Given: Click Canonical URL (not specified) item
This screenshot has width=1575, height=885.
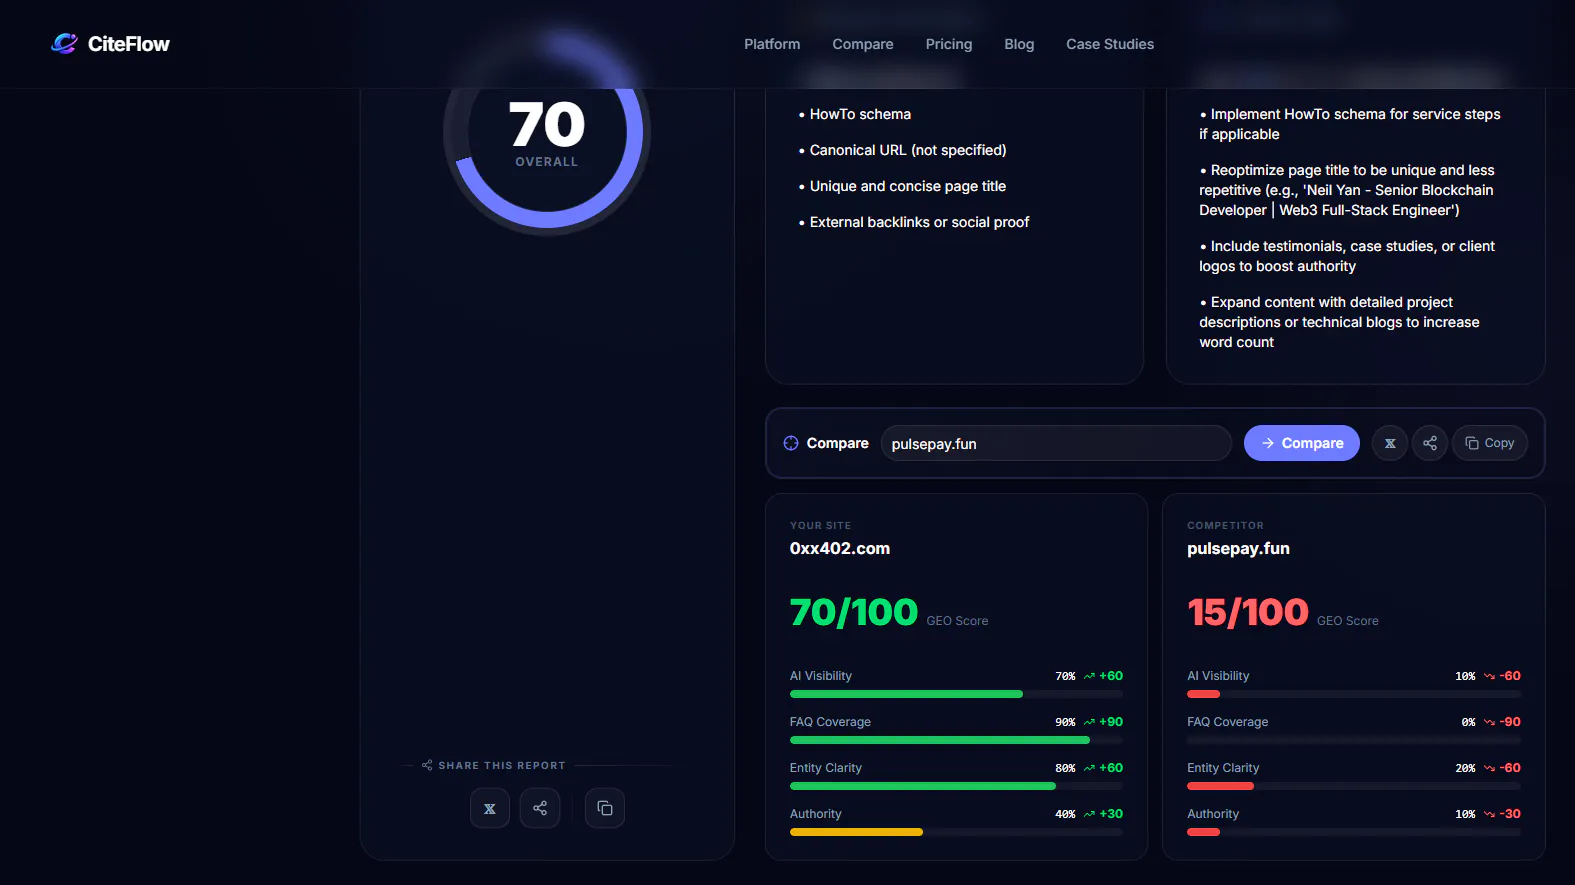Looking at the screenshot, I should [903, 150].
